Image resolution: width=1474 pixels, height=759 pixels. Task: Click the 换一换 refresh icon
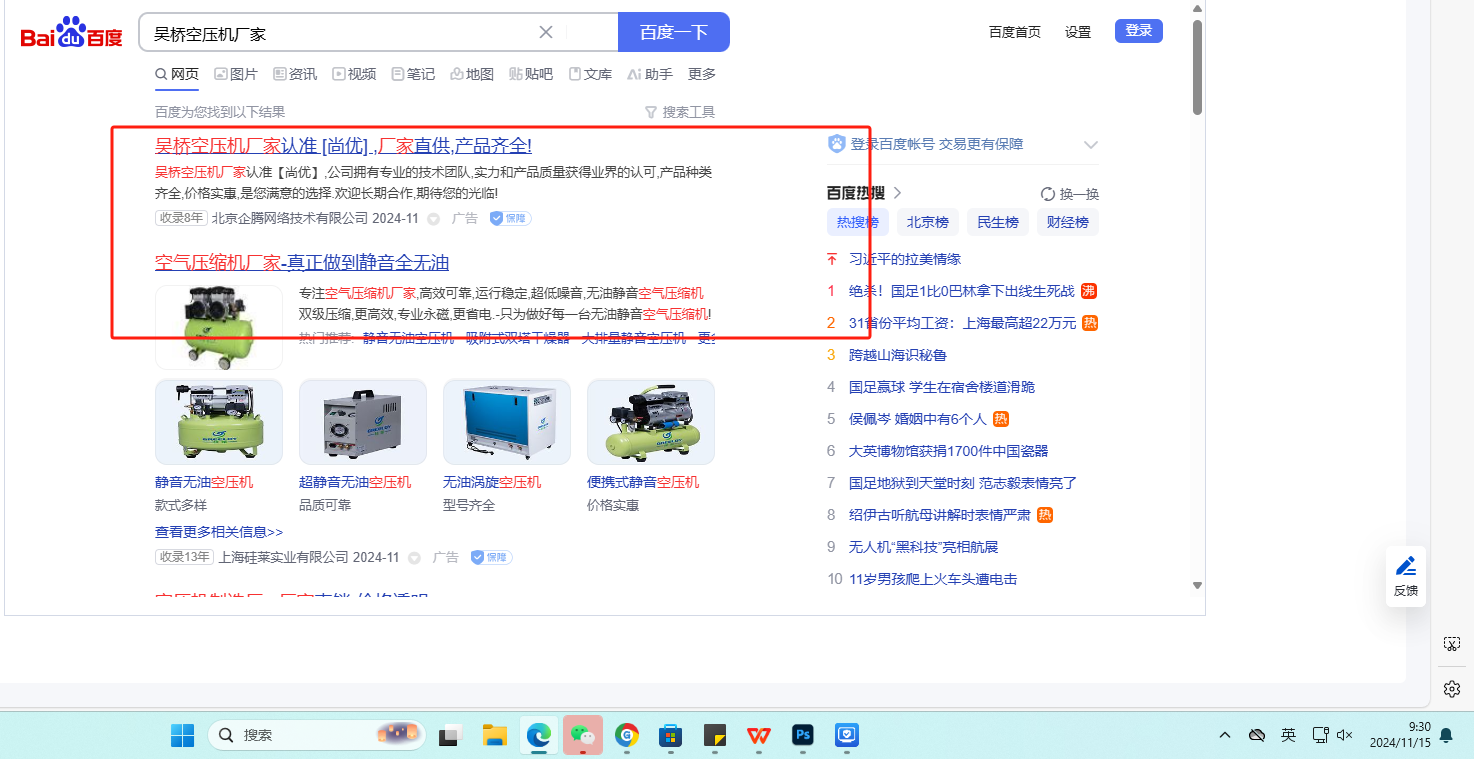(1048, 194)
